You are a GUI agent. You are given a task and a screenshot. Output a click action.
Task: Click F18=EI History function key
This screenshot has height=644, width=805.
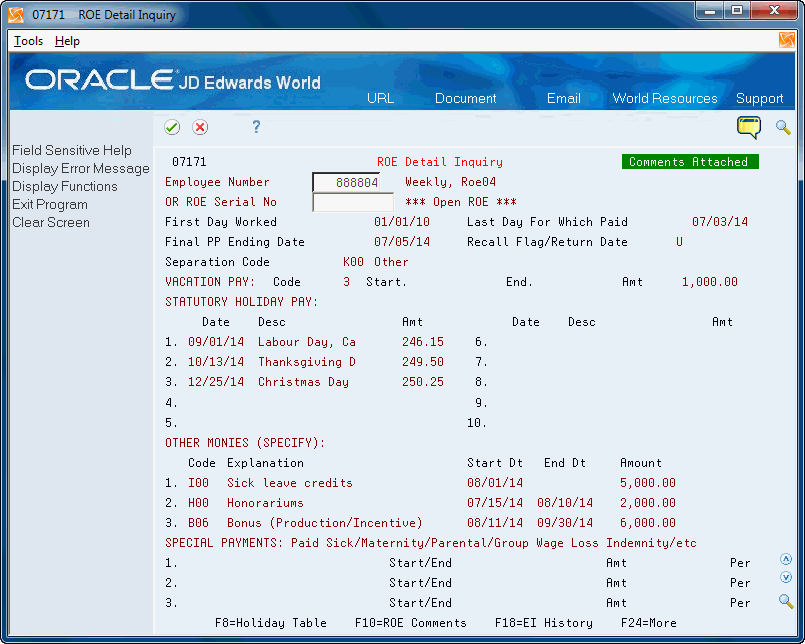click(x=544, y=623)
